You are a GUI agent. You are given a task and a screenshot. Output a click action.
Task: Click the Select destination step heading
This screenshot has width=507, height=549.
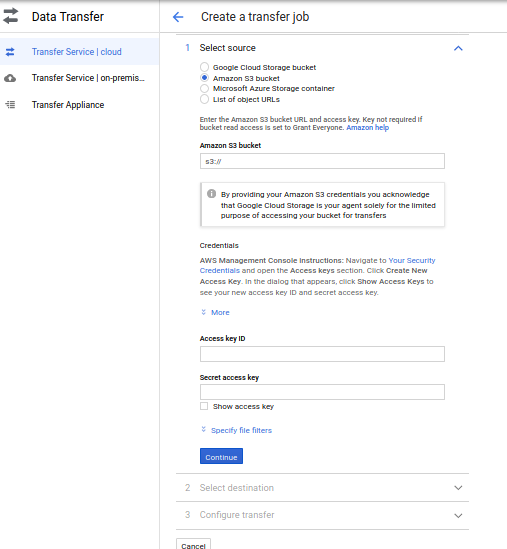[237, 488]
